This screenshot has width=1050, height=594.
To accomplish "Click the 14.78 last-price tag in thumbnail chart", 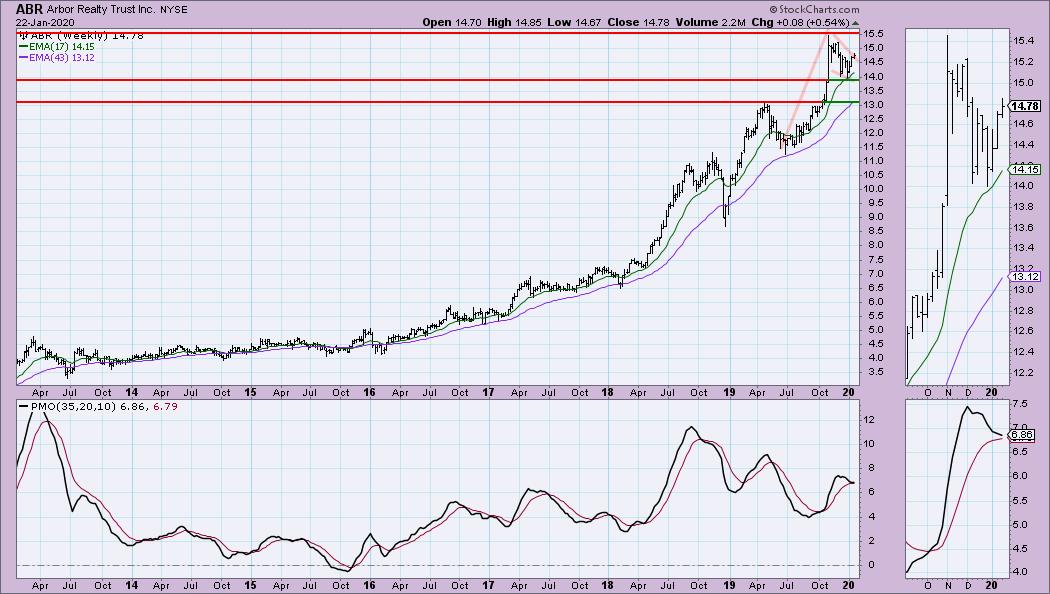I will [x=1025, y=106].
